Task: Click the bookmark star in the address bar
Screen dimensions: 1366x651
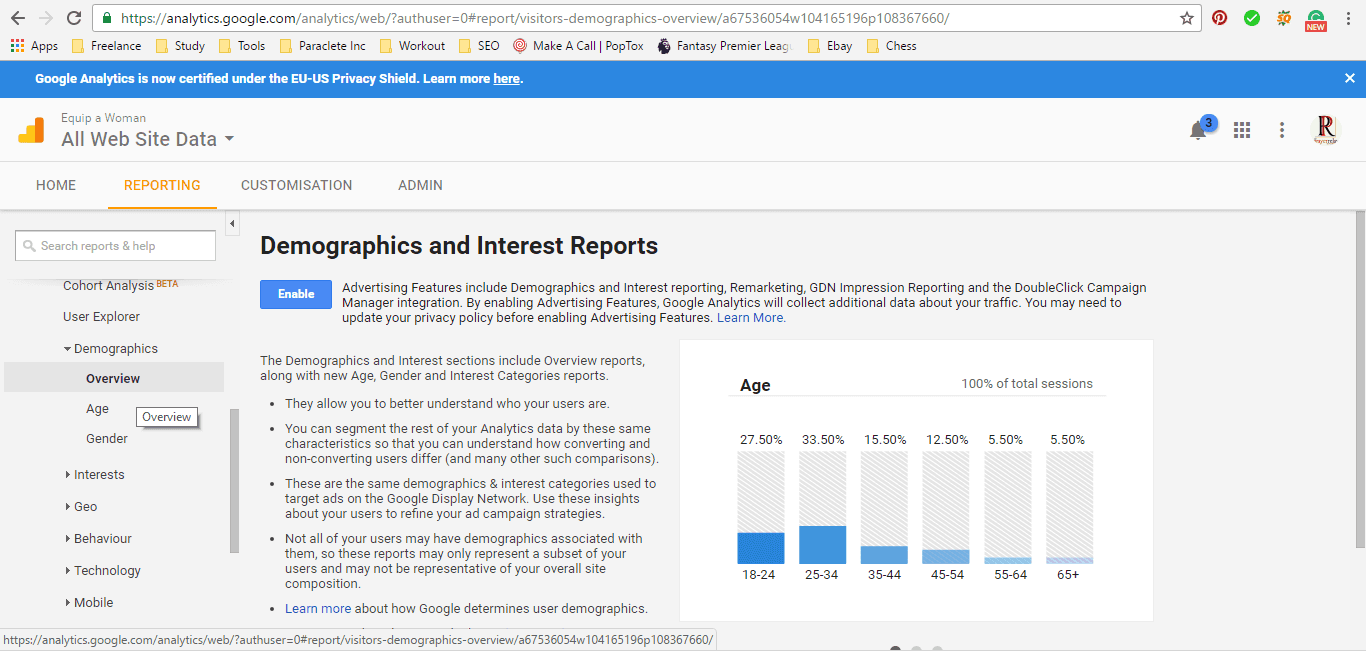Action: pos(1186,17)
